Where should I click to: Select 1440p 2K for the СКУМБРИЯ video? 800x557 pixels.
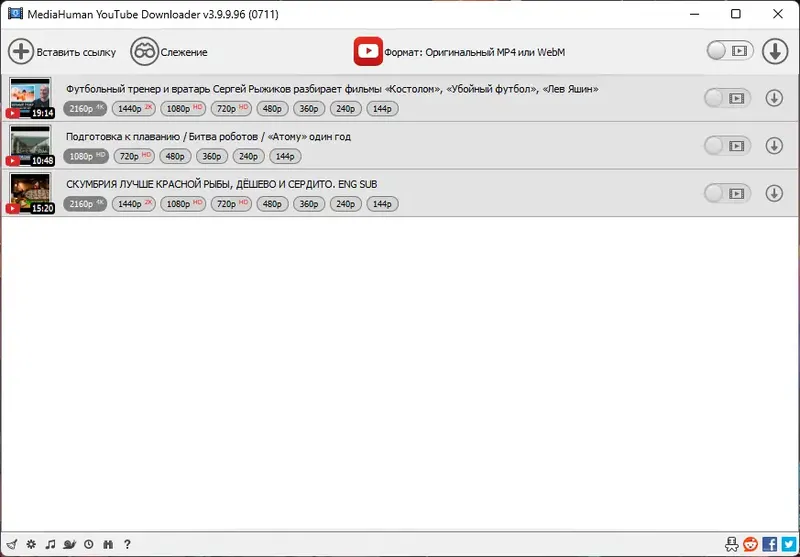coord(134,204)
